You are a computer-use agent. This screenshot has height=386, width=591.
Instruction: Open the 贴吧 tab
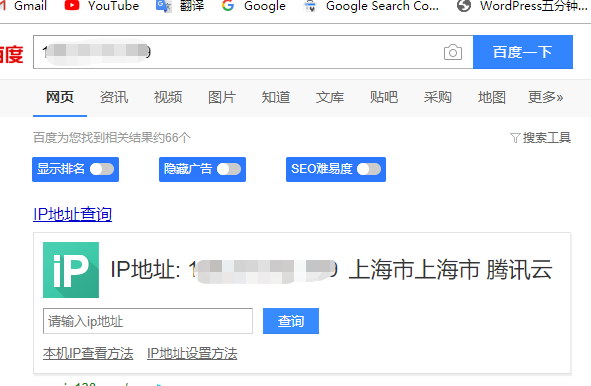coord(384,97)
